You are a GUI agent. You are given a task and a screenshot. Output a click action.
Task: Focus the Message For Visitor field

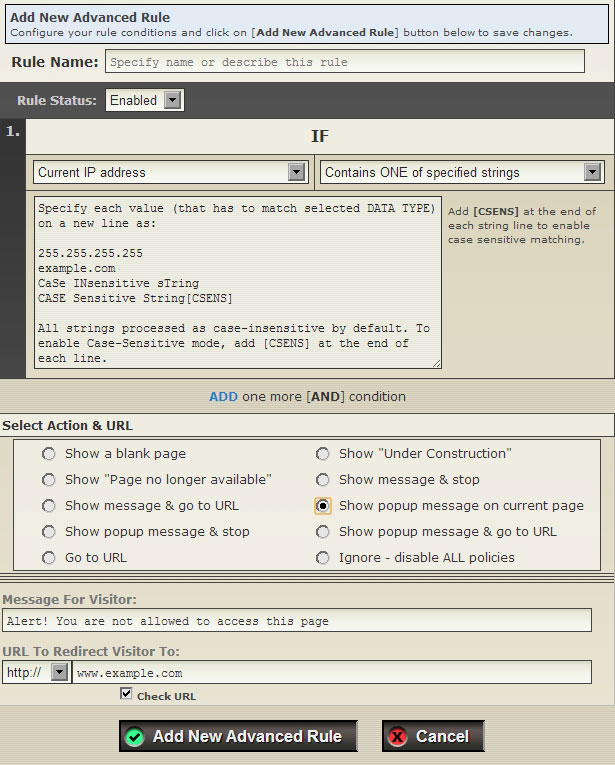pos(296,621)
